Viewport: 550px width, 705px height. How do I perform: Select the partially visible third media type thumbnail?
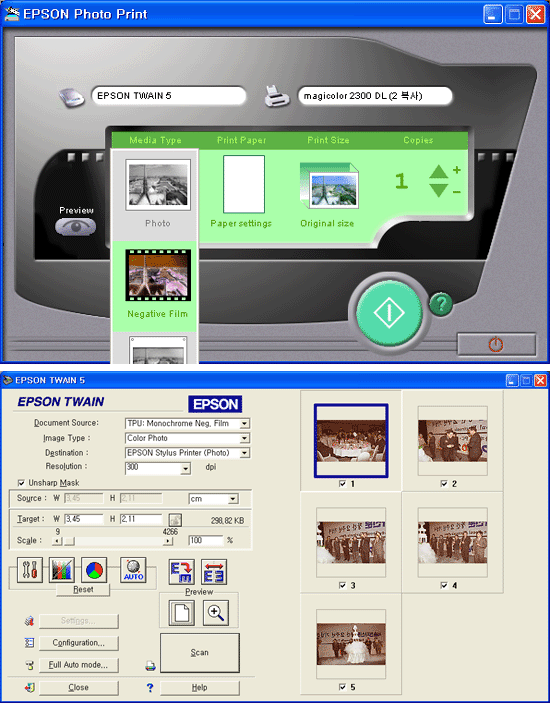158,349
